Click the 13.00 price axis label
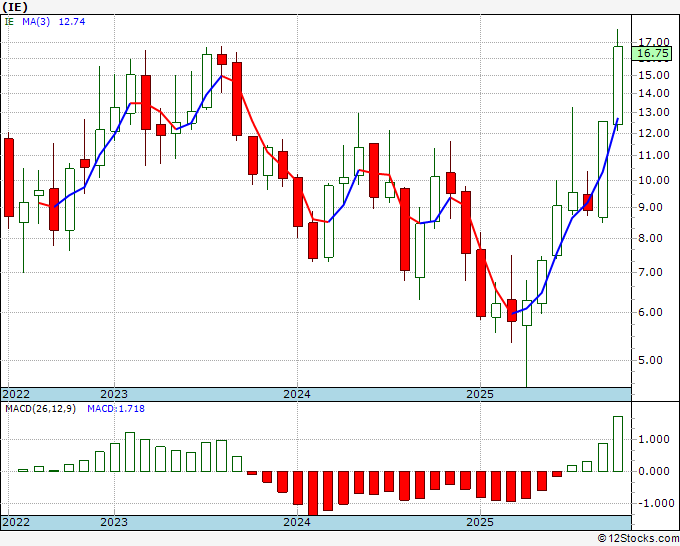The height and width of the screenshot is (546, 680). 654,112
